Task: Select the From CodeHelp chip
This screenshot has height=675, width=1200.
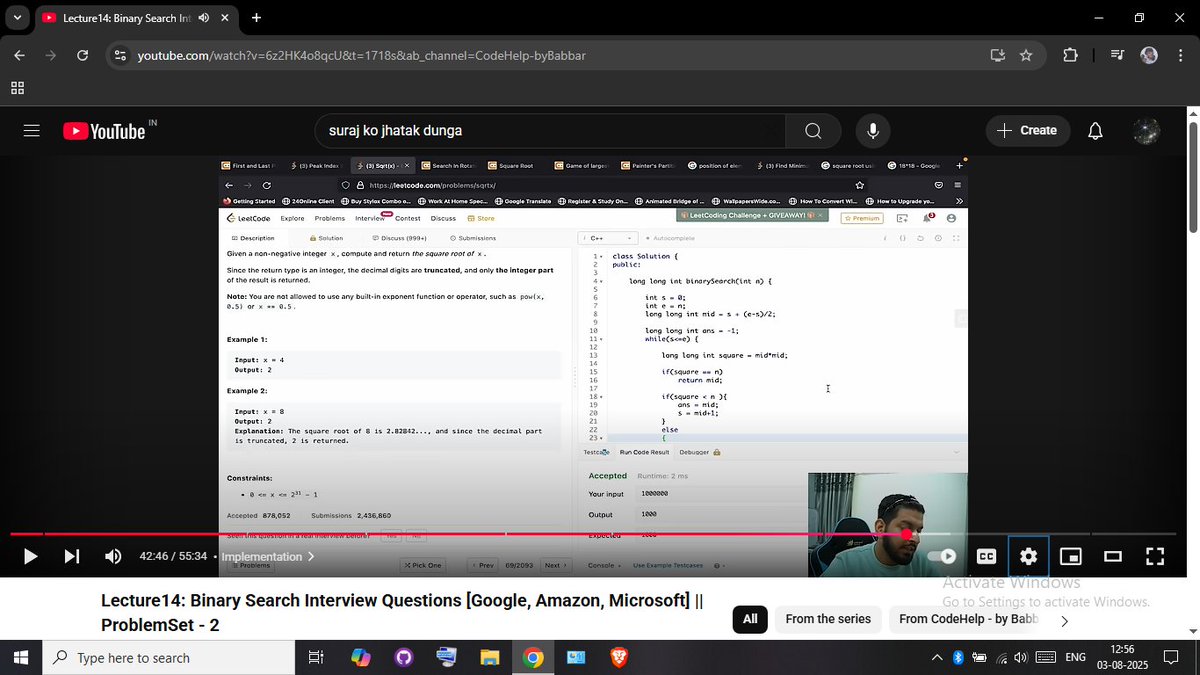Action: point(968,619)
